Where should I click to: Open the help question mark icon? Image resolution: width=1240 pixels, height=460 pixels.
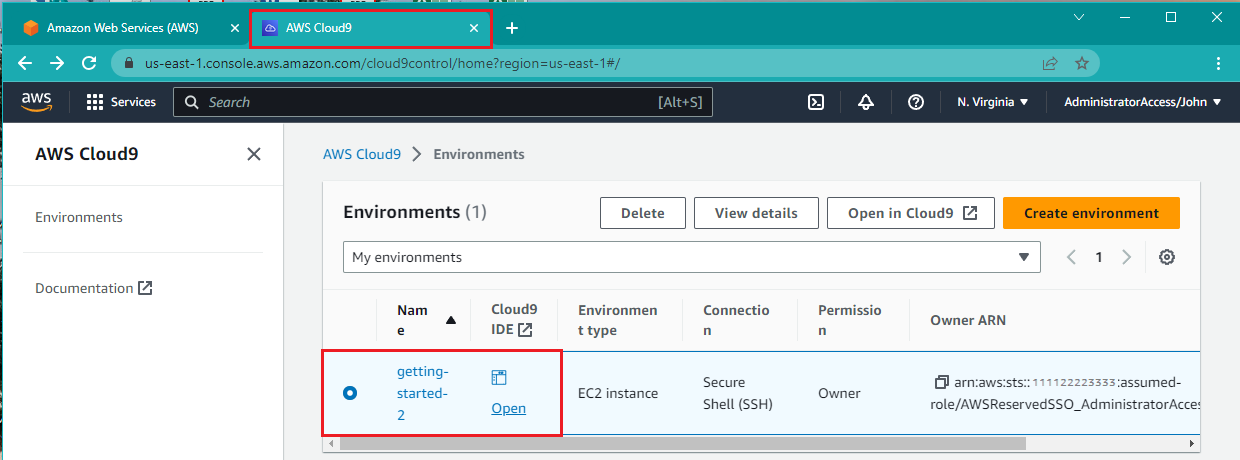click(915, 102)
